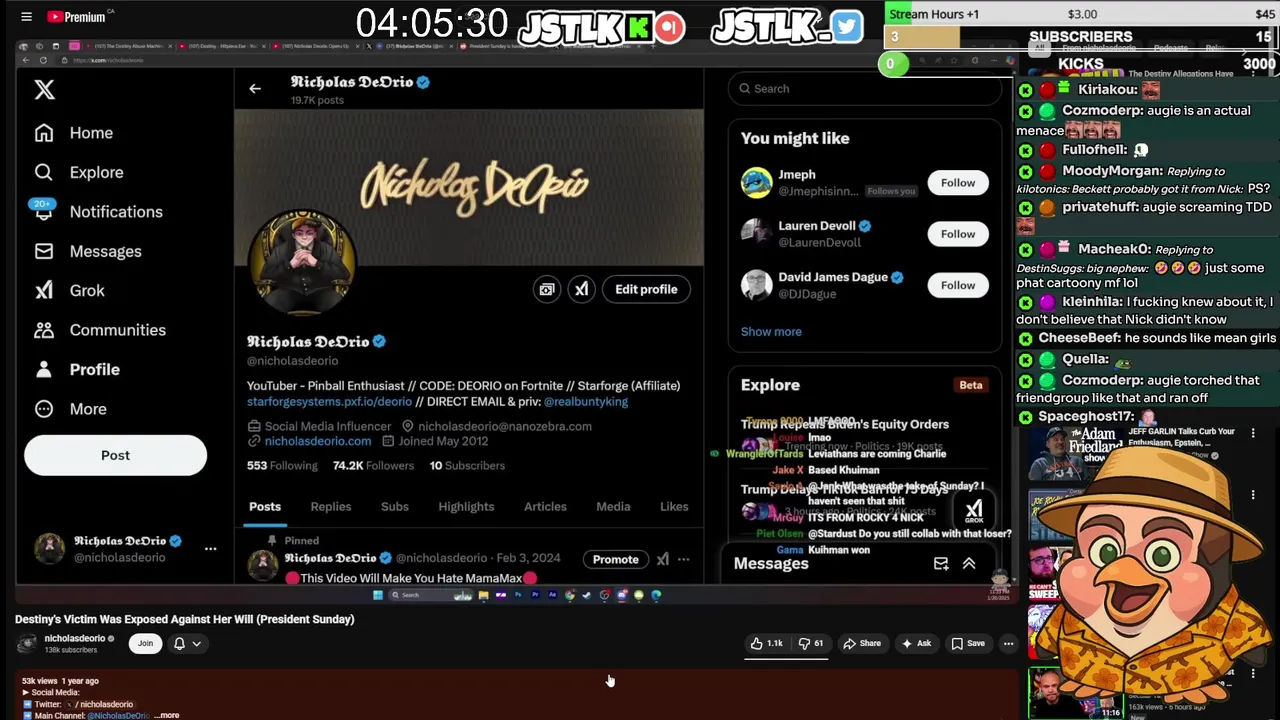This screenshot has height=720, width=1280.
Task: Open Messages in X sidebar
Action: pos(88,251)
